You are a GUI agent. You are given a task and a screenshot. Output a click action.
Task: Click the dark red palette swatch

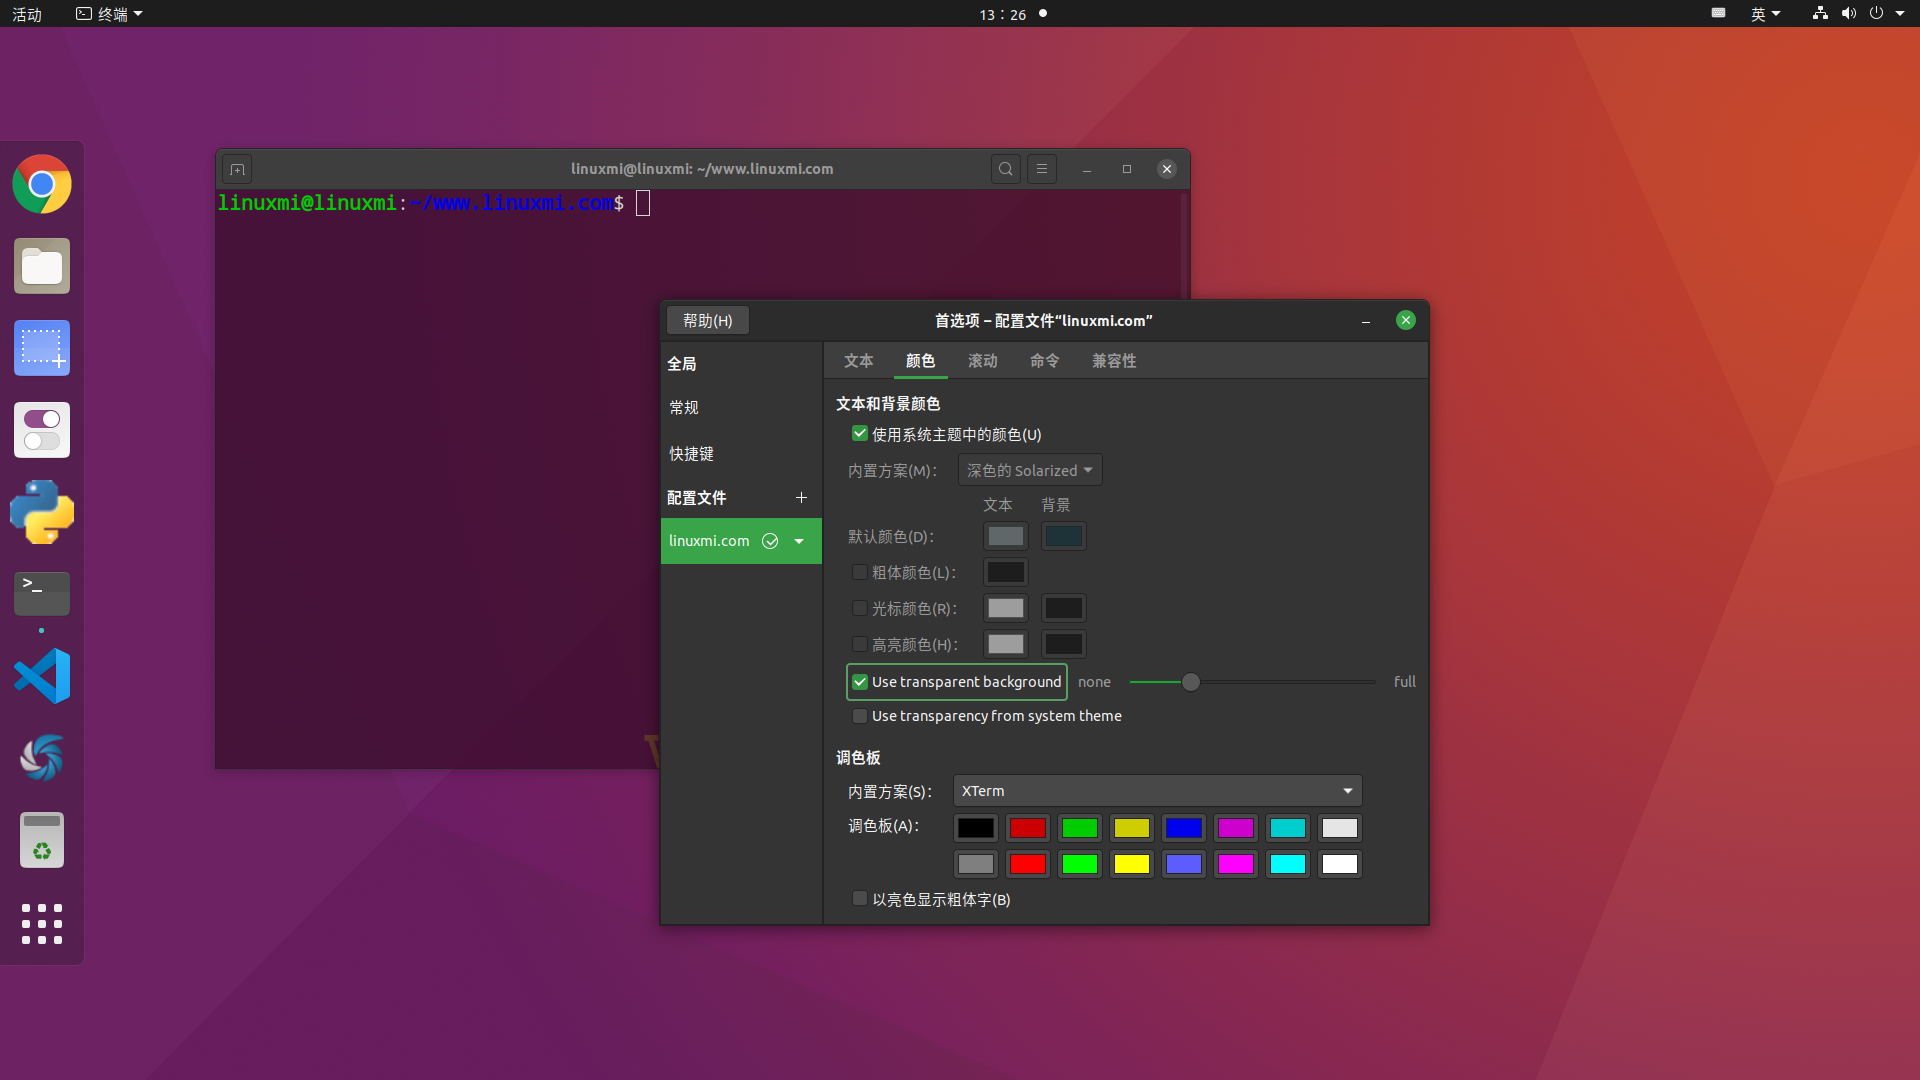(1028, 828)
